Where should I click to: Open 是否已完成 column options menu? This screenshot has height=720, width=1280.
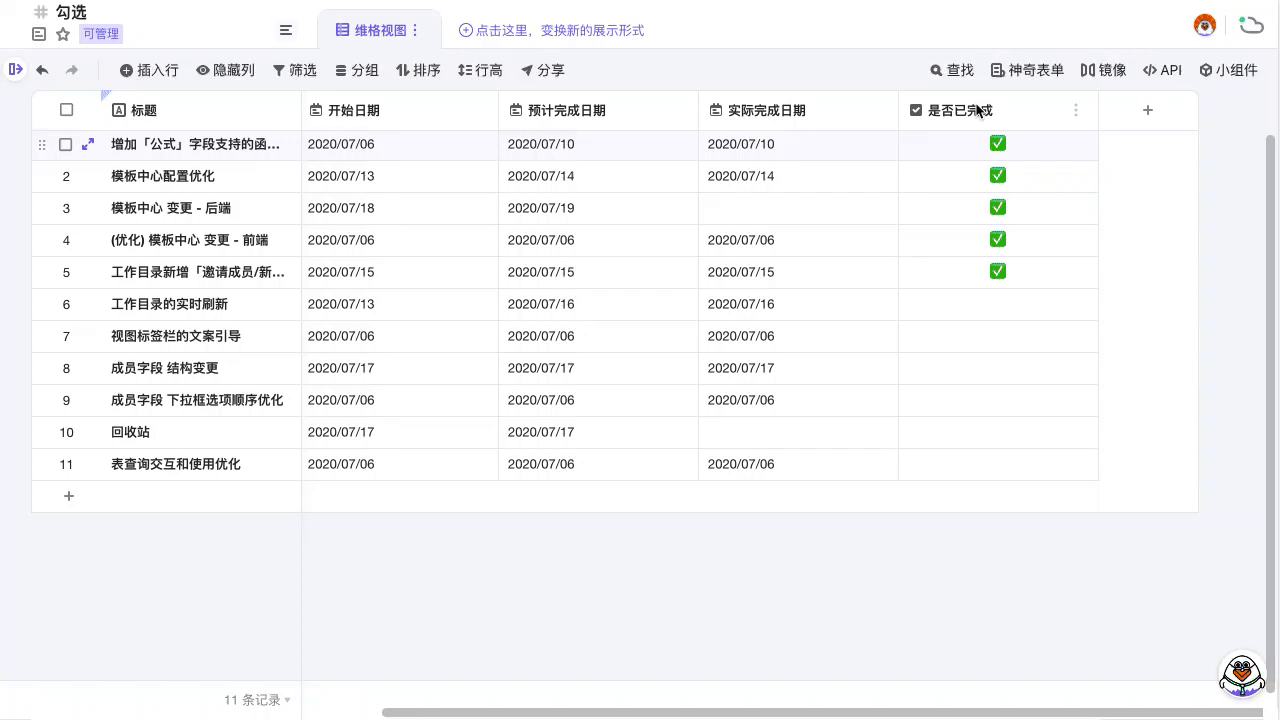pyautogui.click(x=1076, y=110)
